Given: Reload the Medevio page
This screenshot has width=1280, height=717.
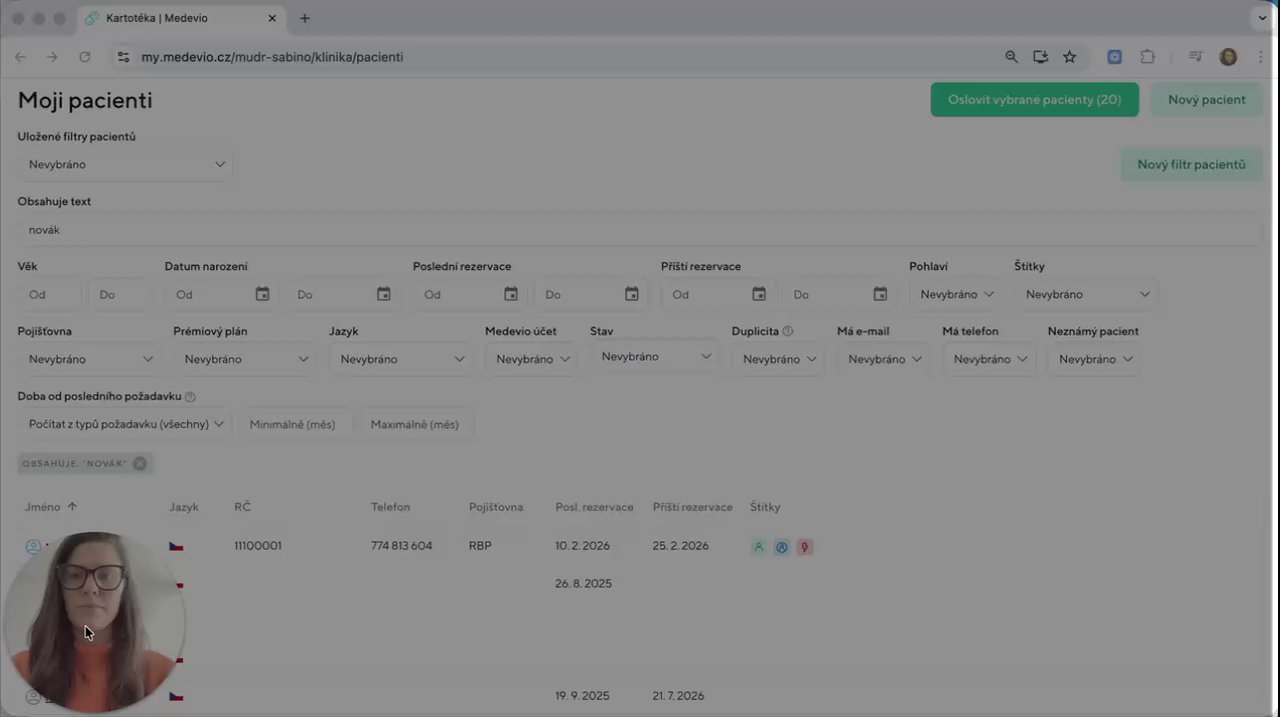Looking at the screenshot, I should [85, 57].
